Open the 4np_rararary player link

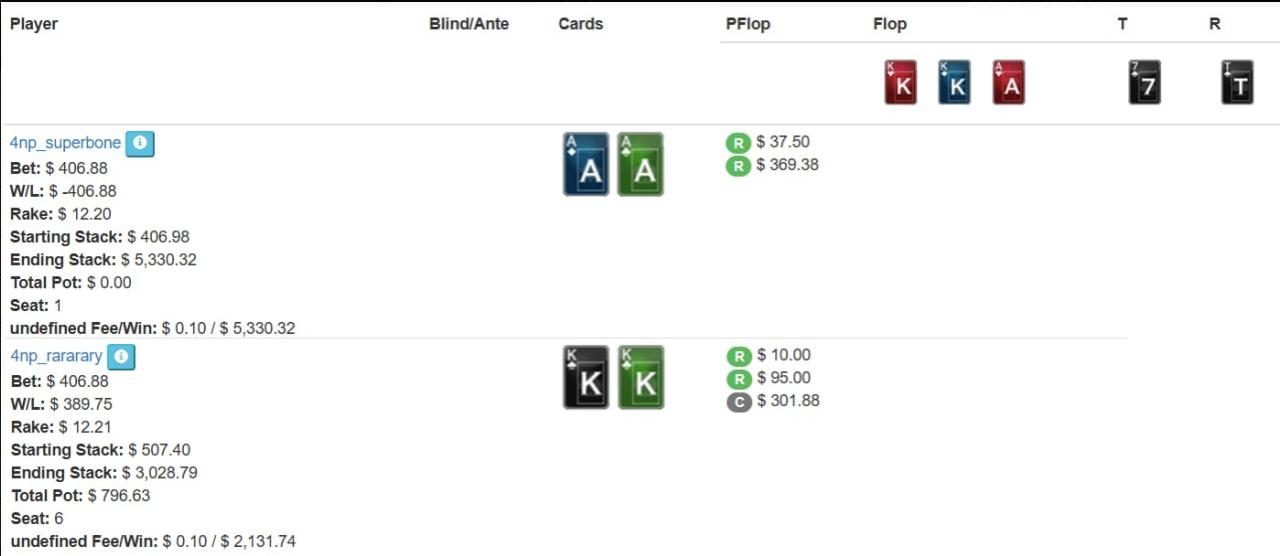(56, 356)
